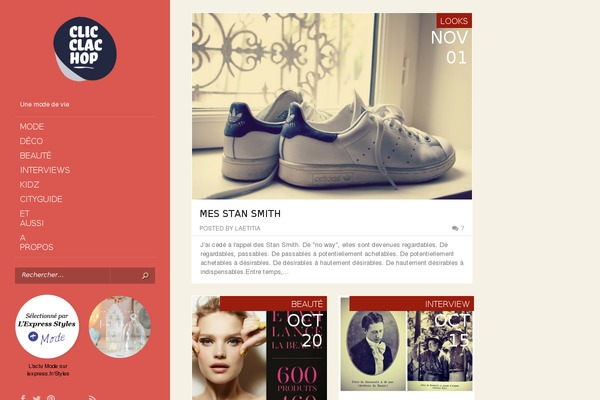Open the RSS feed icon
The width and height of the screenshot is (600, 400).
92,398
